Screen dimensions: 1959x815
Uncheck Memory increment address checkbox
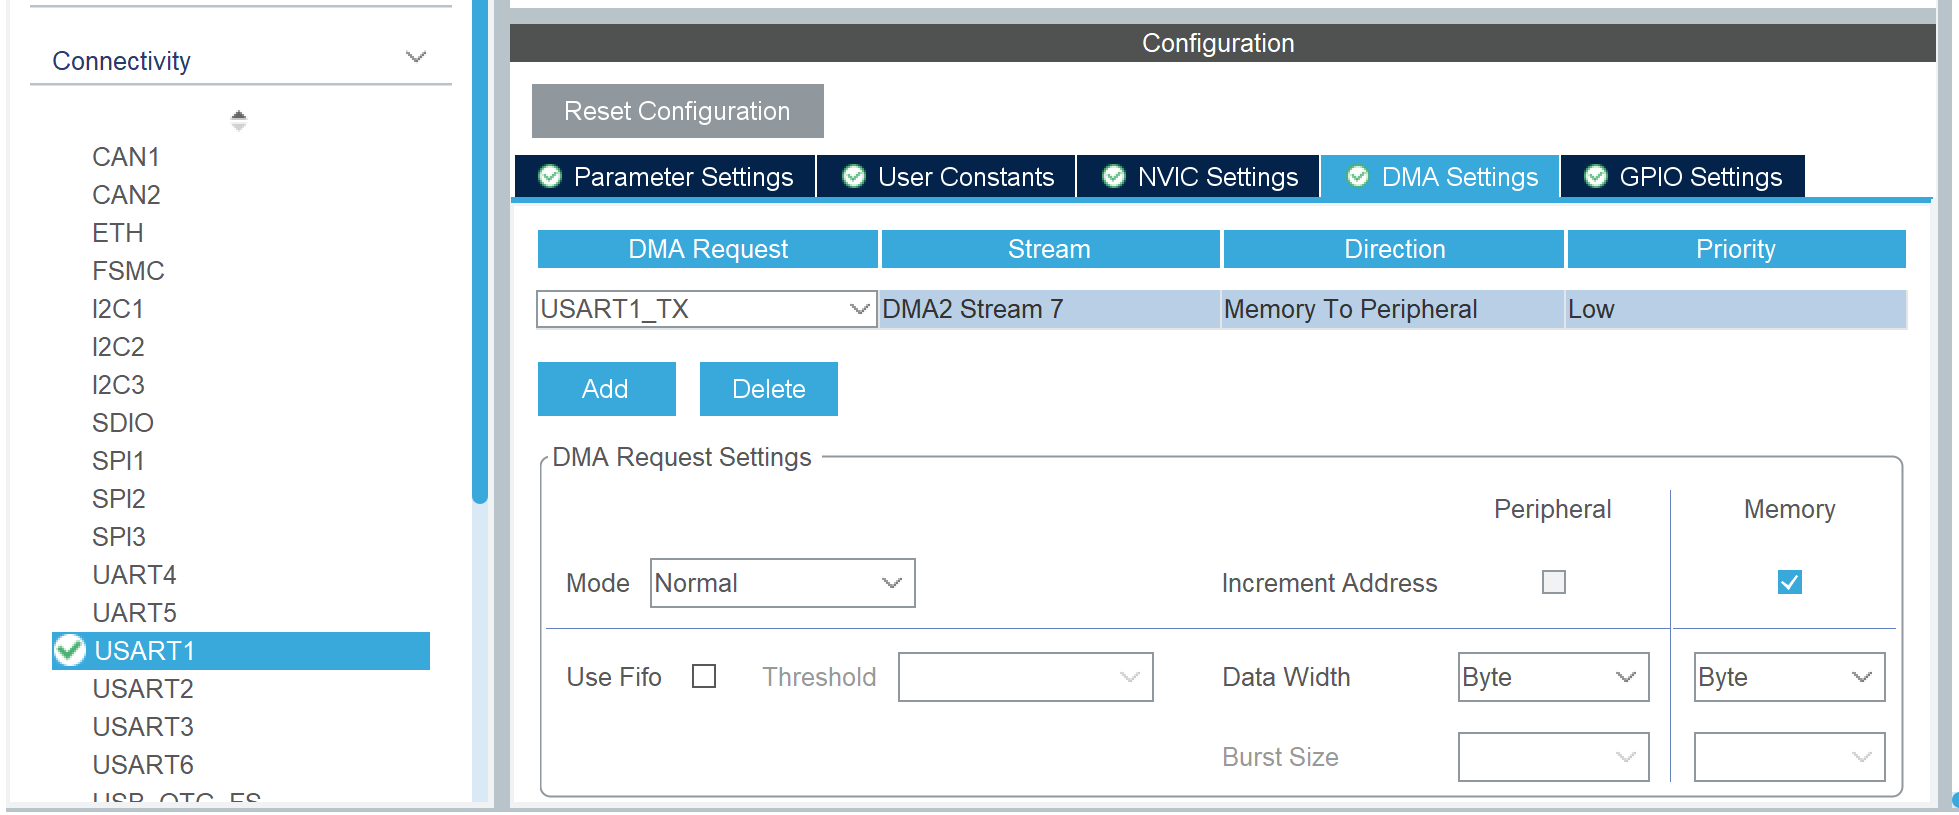pyautogui.click(x=1789, y=582)
